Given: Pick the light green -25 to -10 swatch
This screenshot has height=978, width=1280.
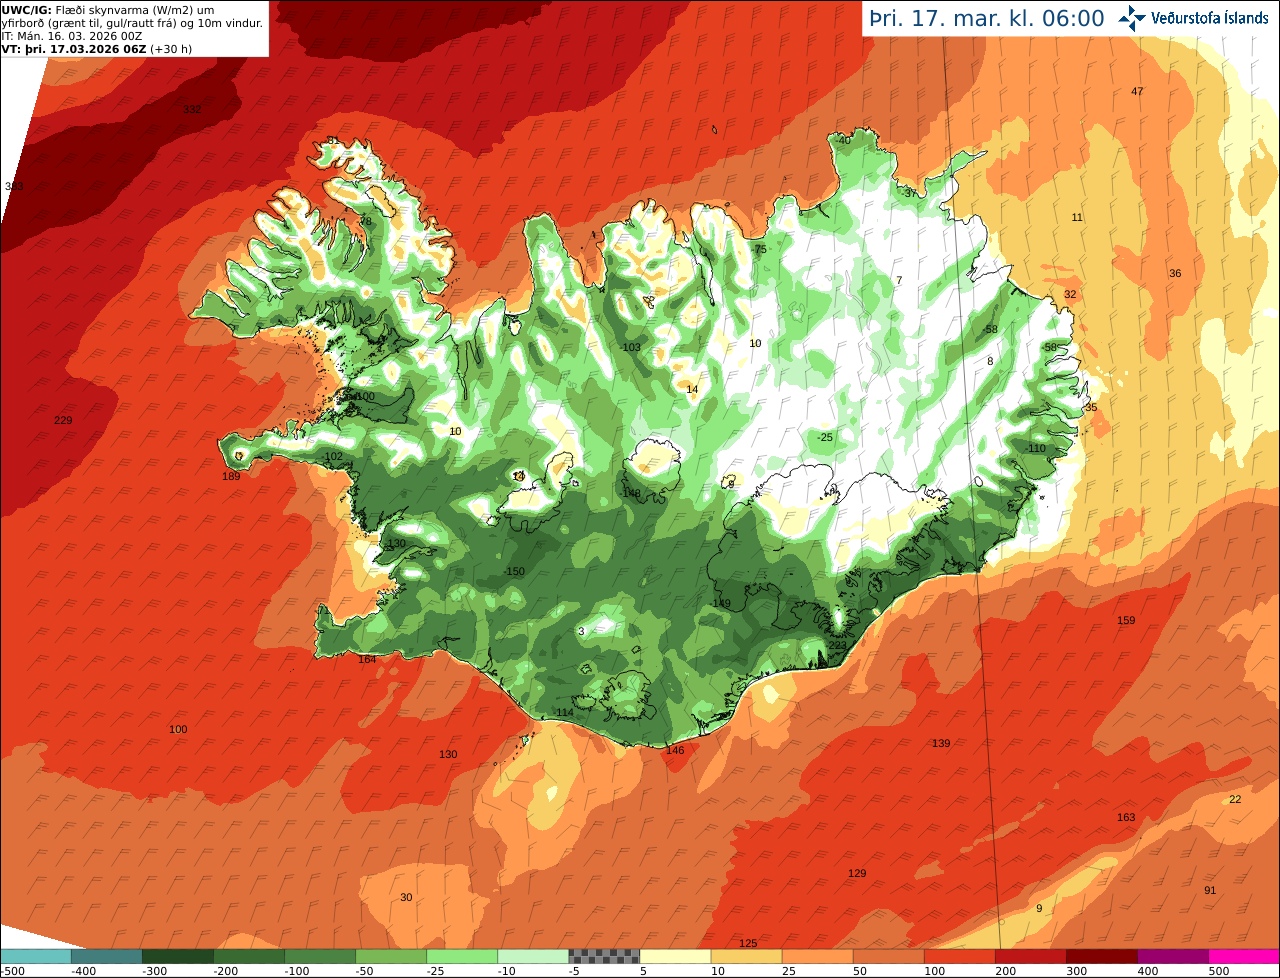Looking at the screenshot, I should pos(461,956).
